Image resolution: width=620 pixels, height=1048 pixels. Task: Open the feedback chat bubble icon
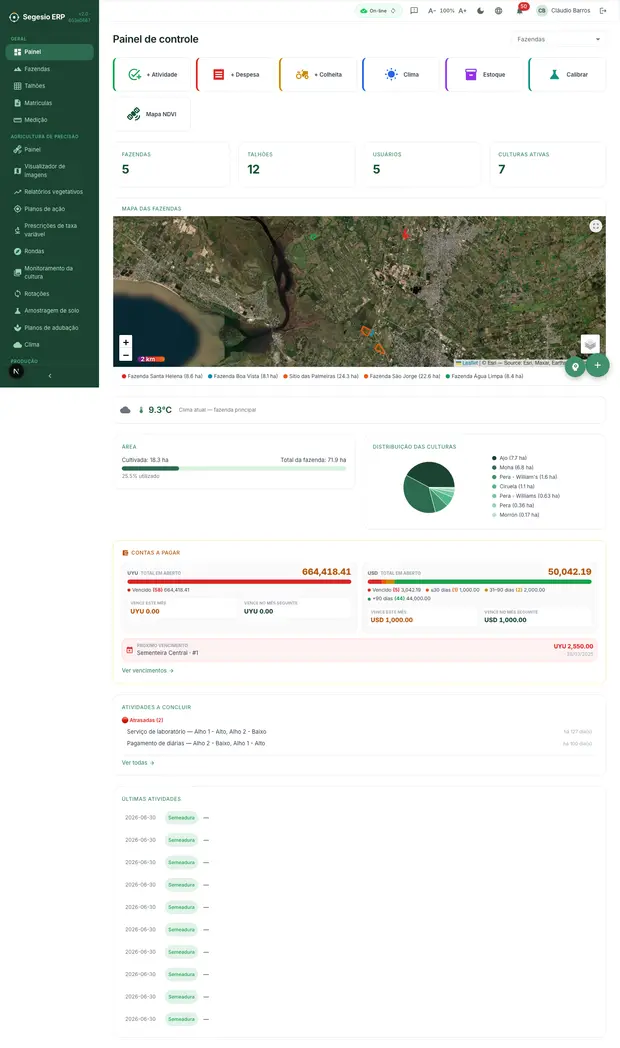pos(414,11)
